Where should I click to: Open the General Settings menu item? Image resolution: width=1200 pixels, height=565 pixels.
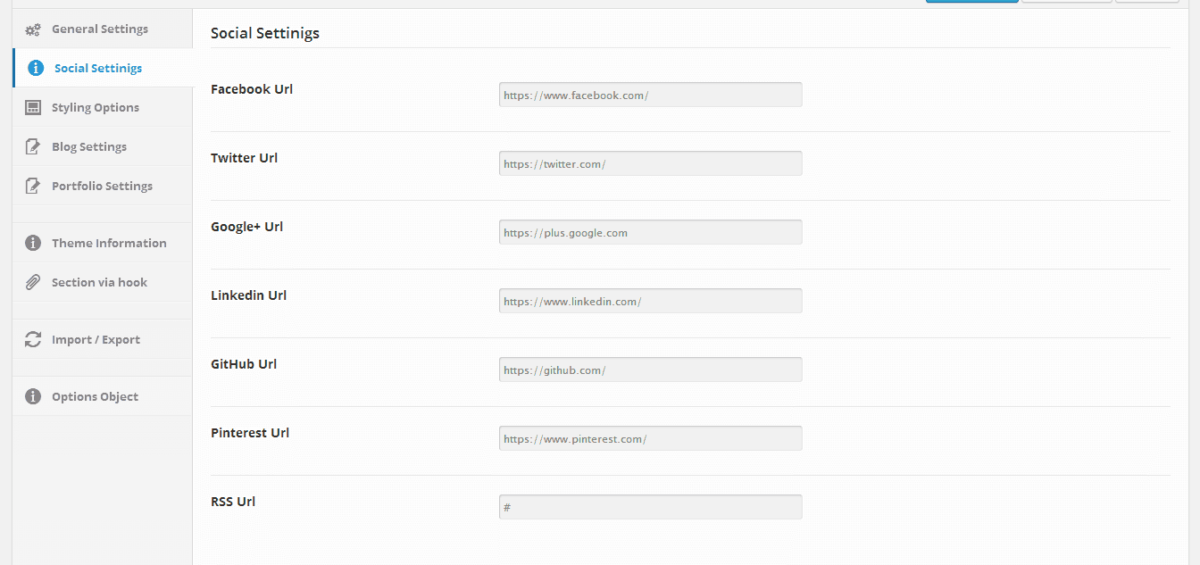[102, 29]
